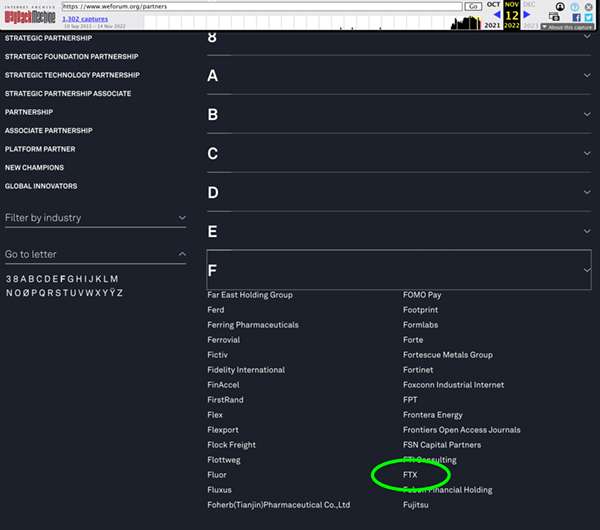The width and height of the screenshot is (600, 530).
Task: Open Foherb(Tianjin)Pharmaceutical Co.,Ltd link
Action: pos(279,505)
